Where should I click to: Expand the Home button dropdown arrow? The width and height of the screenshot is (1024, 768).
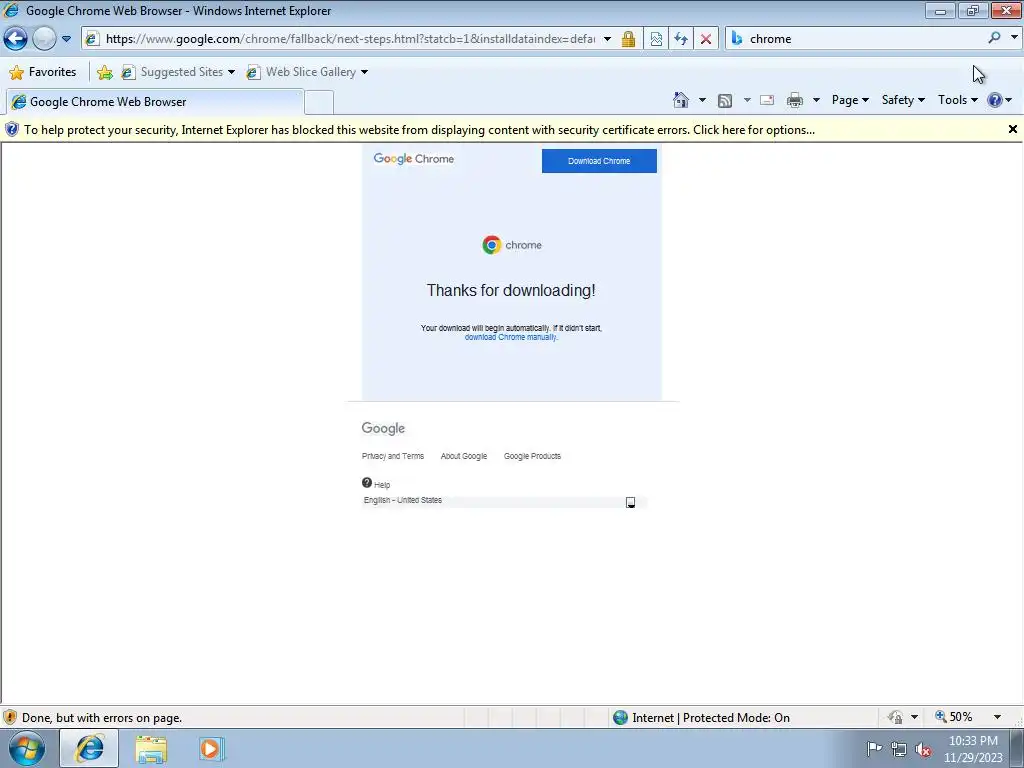pos(702,100)
